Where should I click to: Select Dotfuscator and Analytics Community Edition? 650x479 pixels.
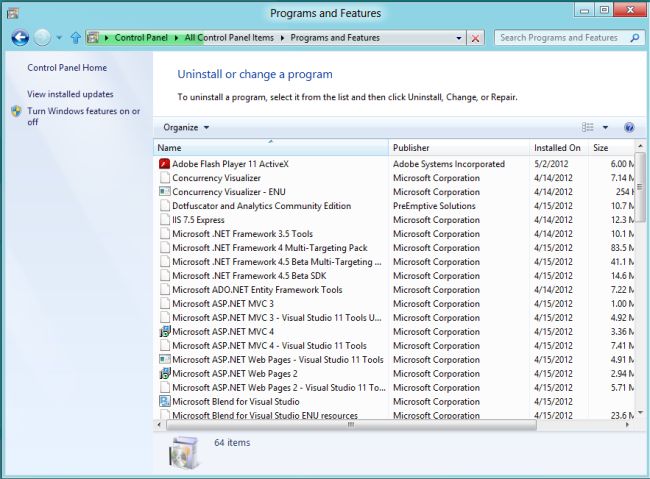[x=262, y=206]
